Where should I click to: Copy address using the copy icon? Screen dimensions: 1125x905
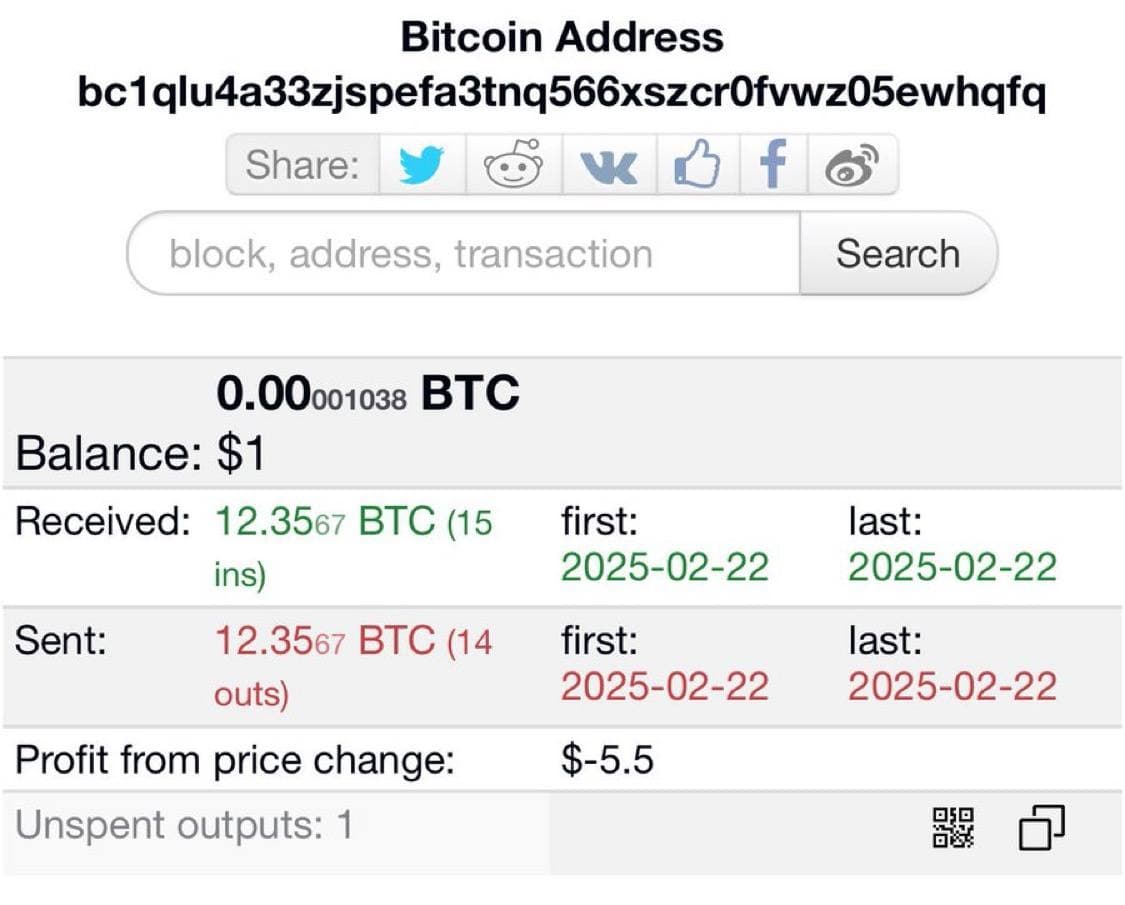[x=1041, y=828]
